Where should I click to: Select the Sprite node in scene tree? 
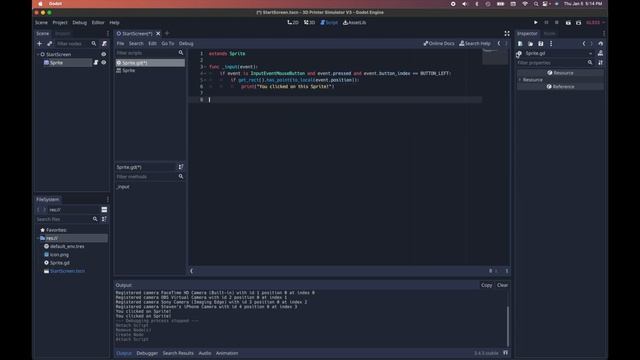tap(56, 62)
